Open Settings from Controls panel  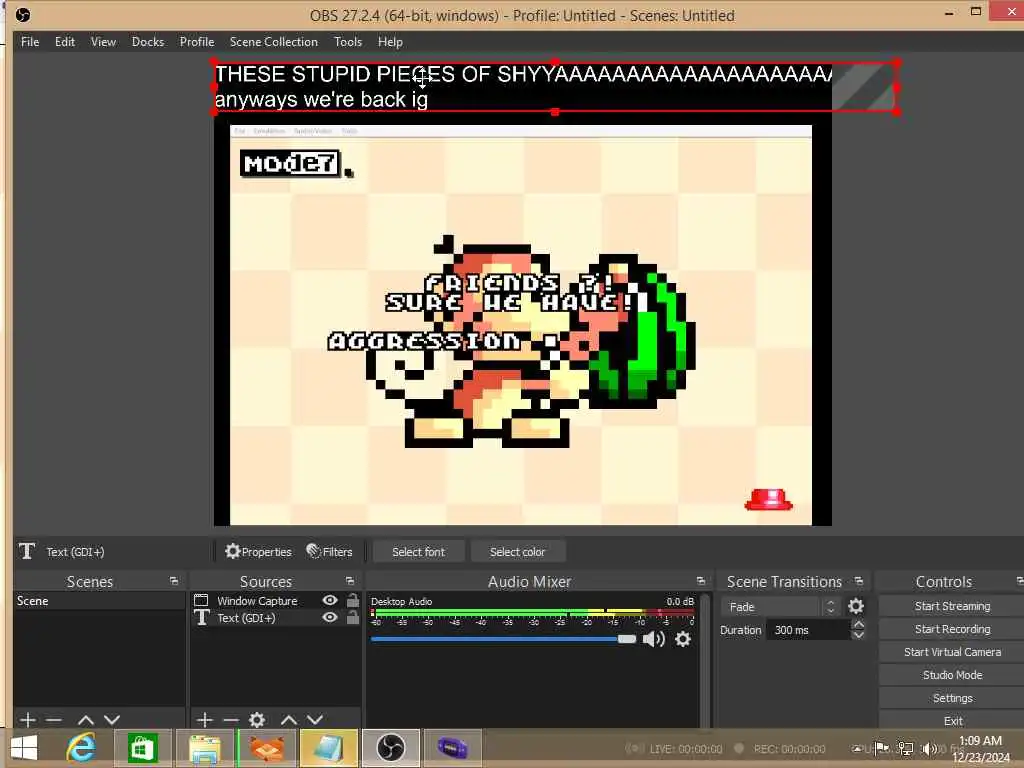[952, 698]
